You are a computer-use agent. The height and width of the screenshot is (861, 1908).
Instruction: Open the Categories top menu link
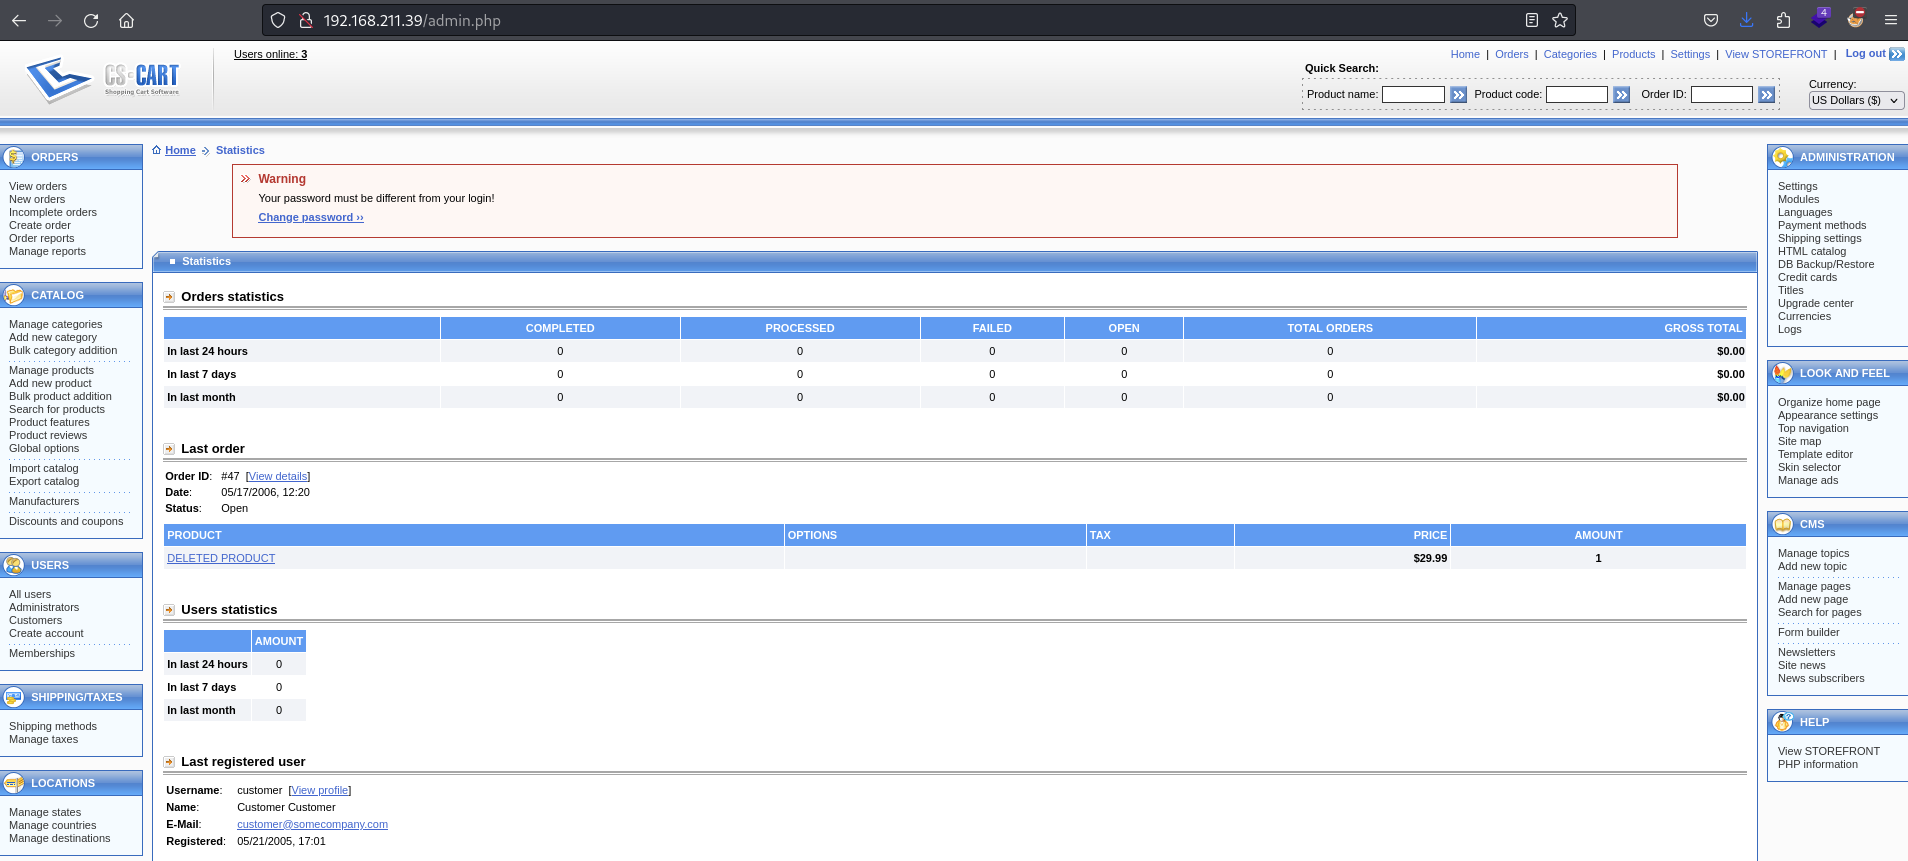(x=1569, y=54)
